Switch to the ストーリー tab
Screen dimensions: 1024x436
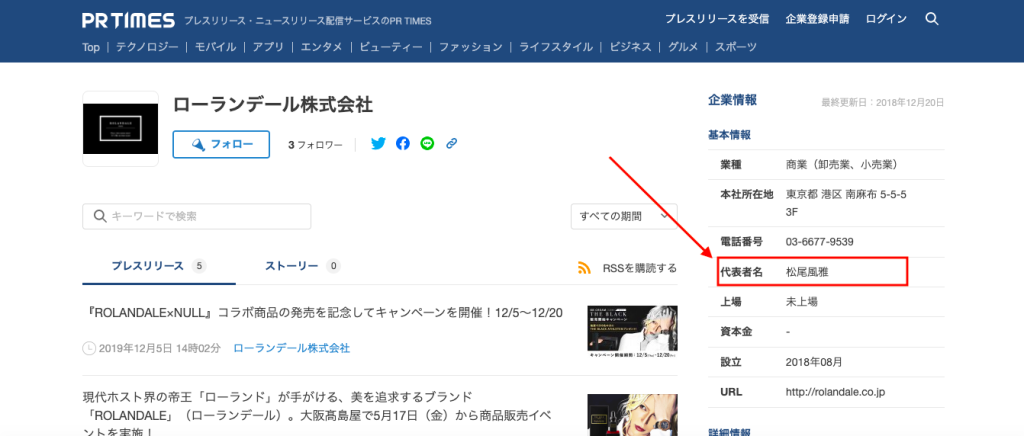pos(302,266)
